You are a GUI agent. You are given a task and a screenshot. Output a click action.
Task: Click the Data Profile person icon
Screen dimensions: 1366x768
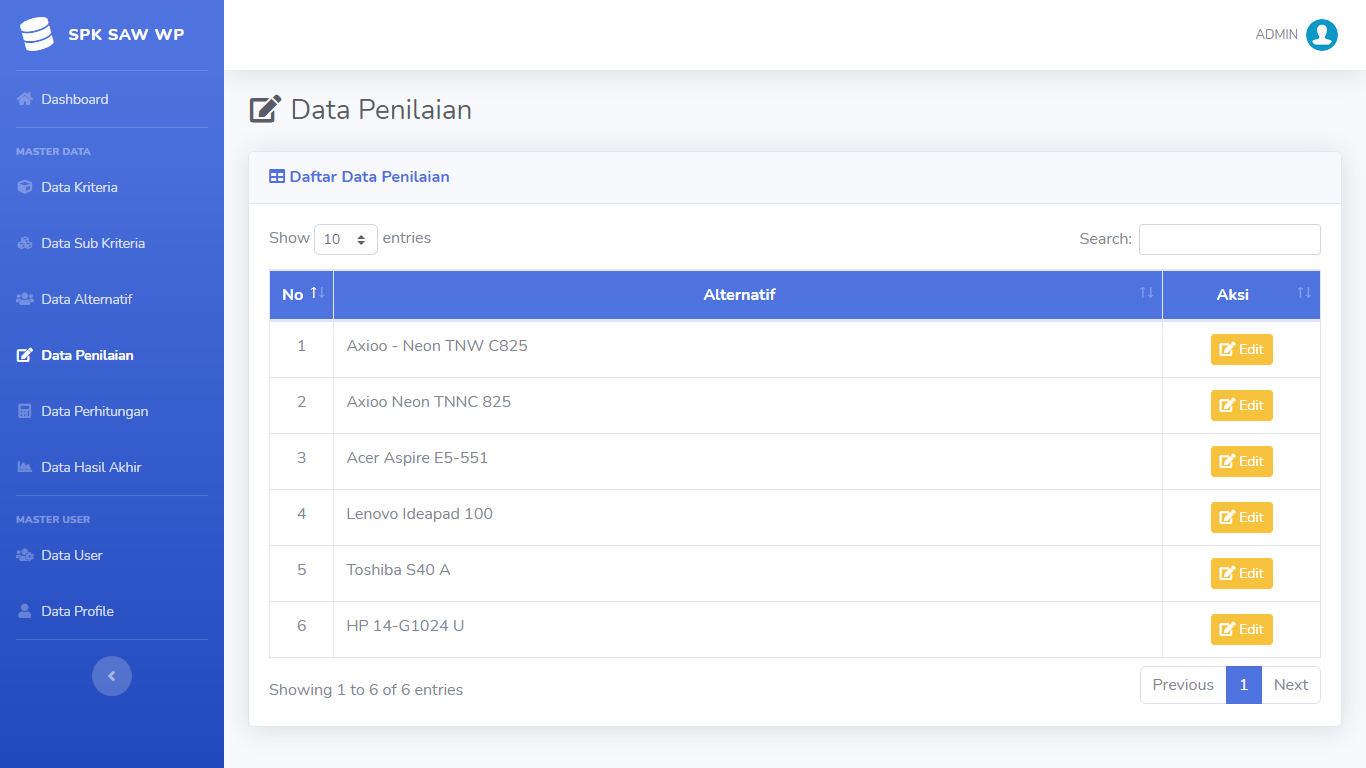pos(25,611)
